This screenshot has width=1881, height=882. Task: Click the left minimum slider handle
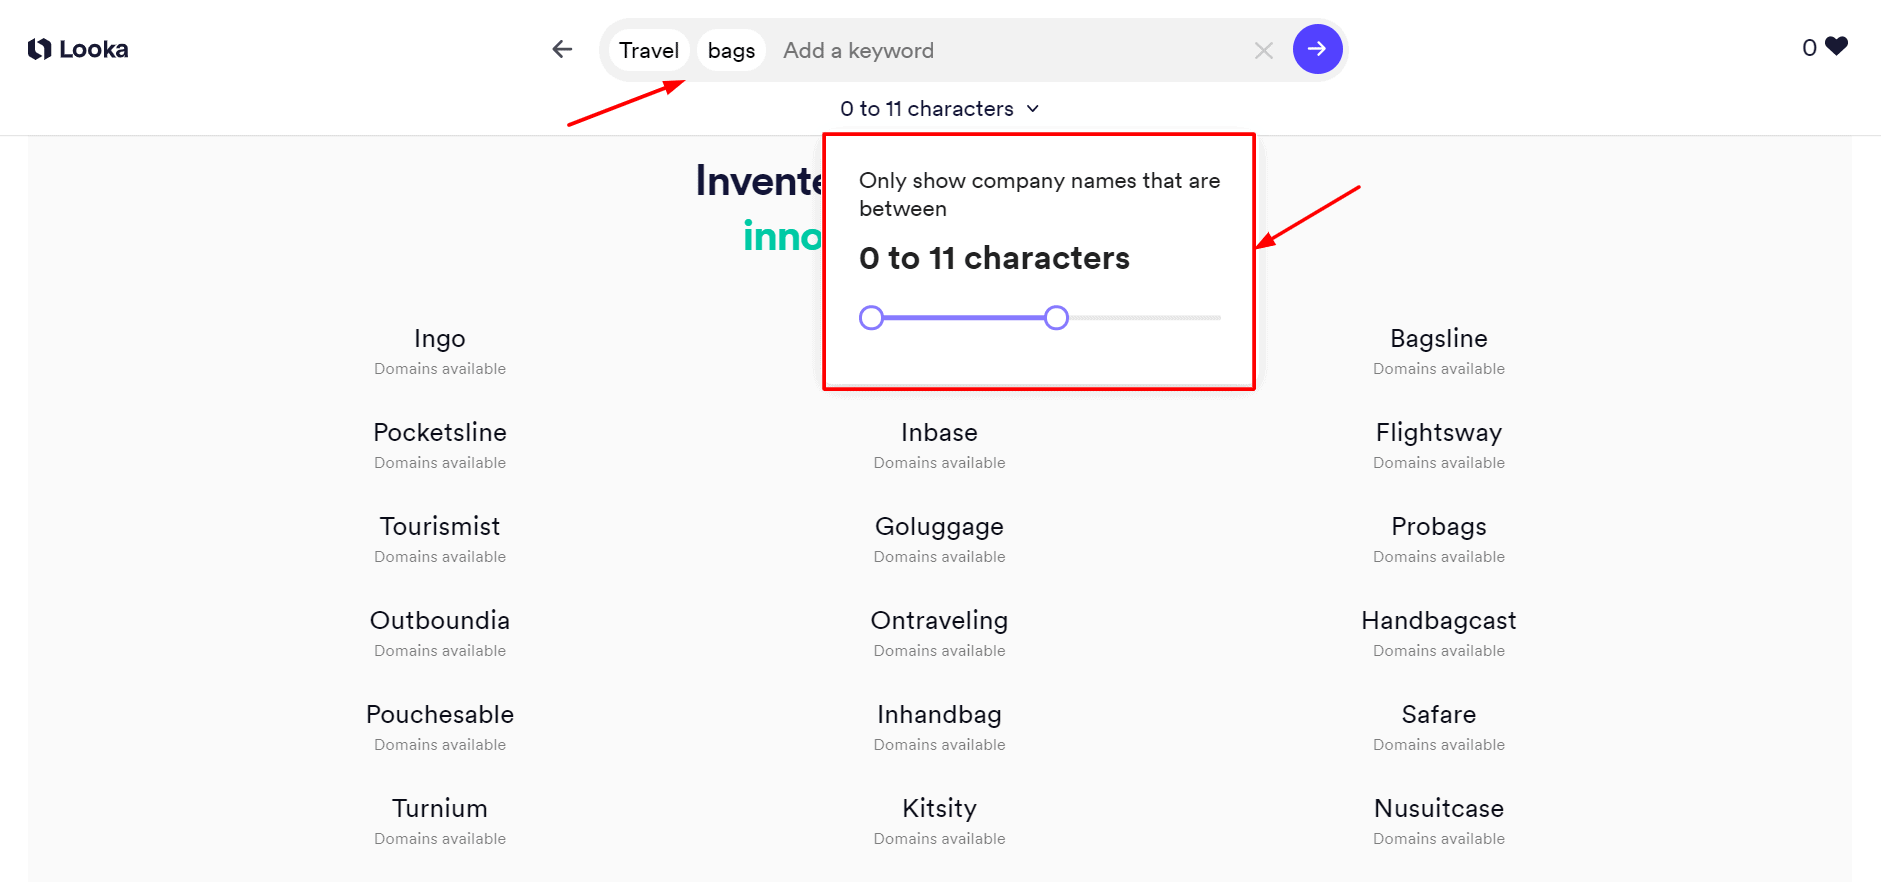click(871, 318)
